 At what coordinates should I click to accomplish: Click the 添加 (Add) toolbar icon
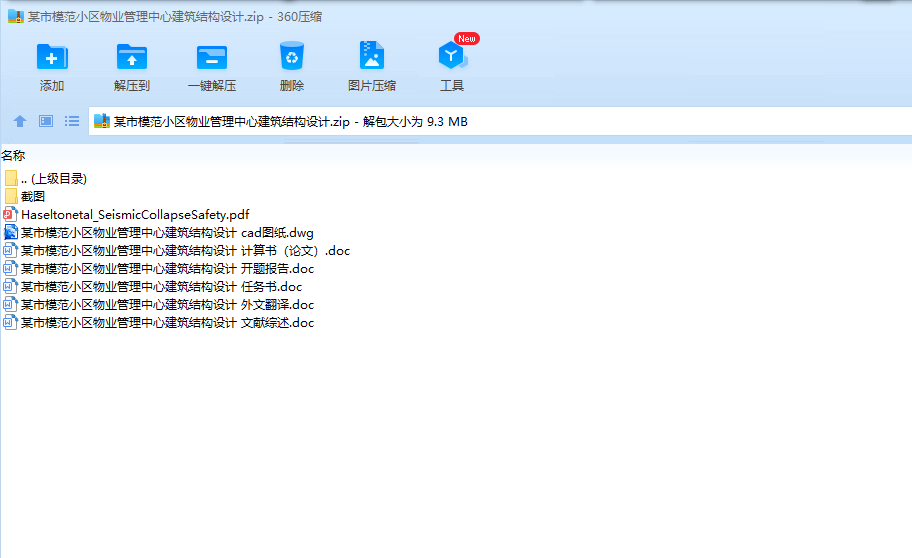(x=52, y=57)
